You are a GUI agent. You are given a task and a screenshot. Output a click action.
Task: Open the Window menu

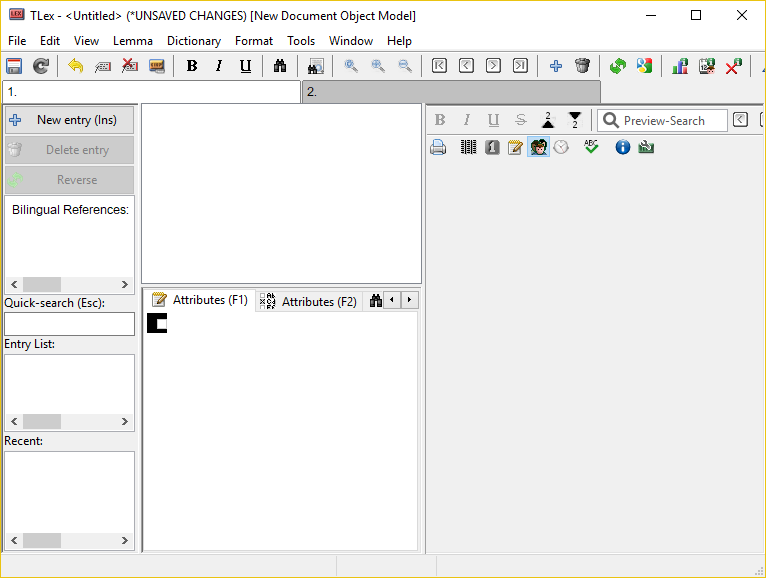tap(351, 41)
